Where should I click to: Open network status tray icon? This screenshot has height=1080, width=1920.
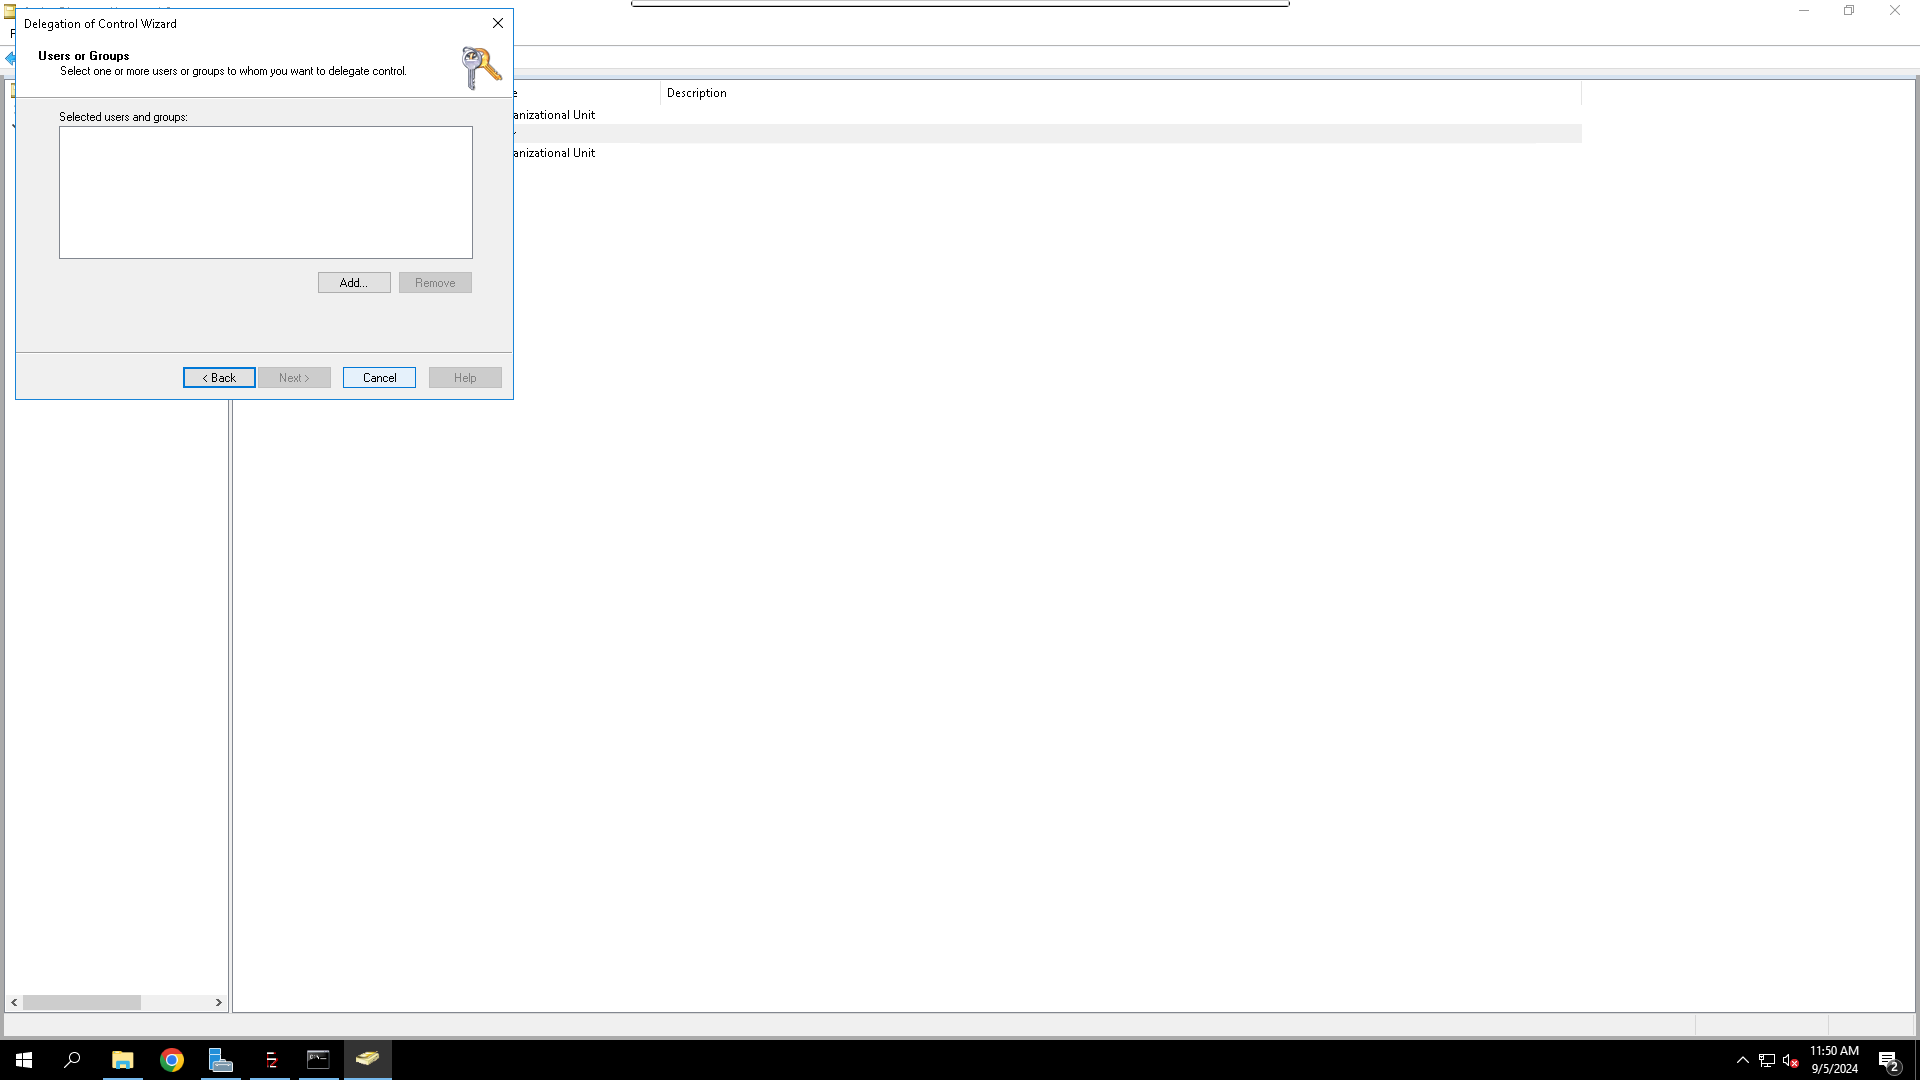tap(1767, 1060)
